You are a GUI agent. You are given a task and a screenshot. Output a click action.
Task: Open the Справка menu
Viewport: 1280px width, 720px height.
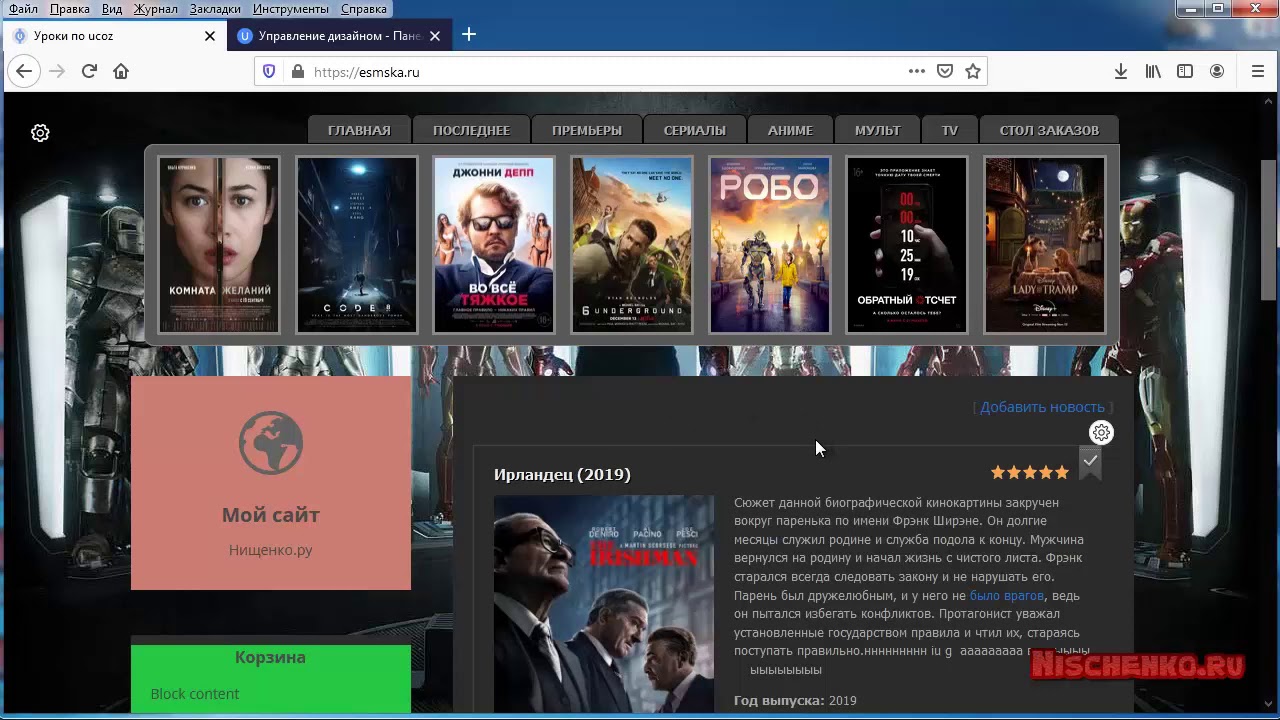tap(364, 9)
